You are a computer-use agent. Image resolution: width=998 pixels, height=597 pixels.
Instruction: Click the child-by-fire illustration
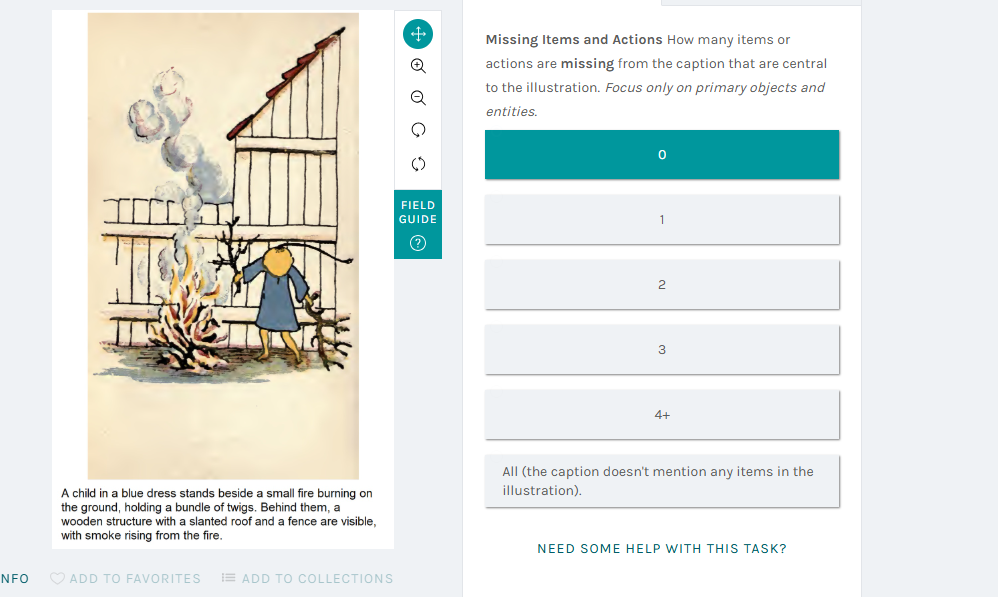(223, 246)
